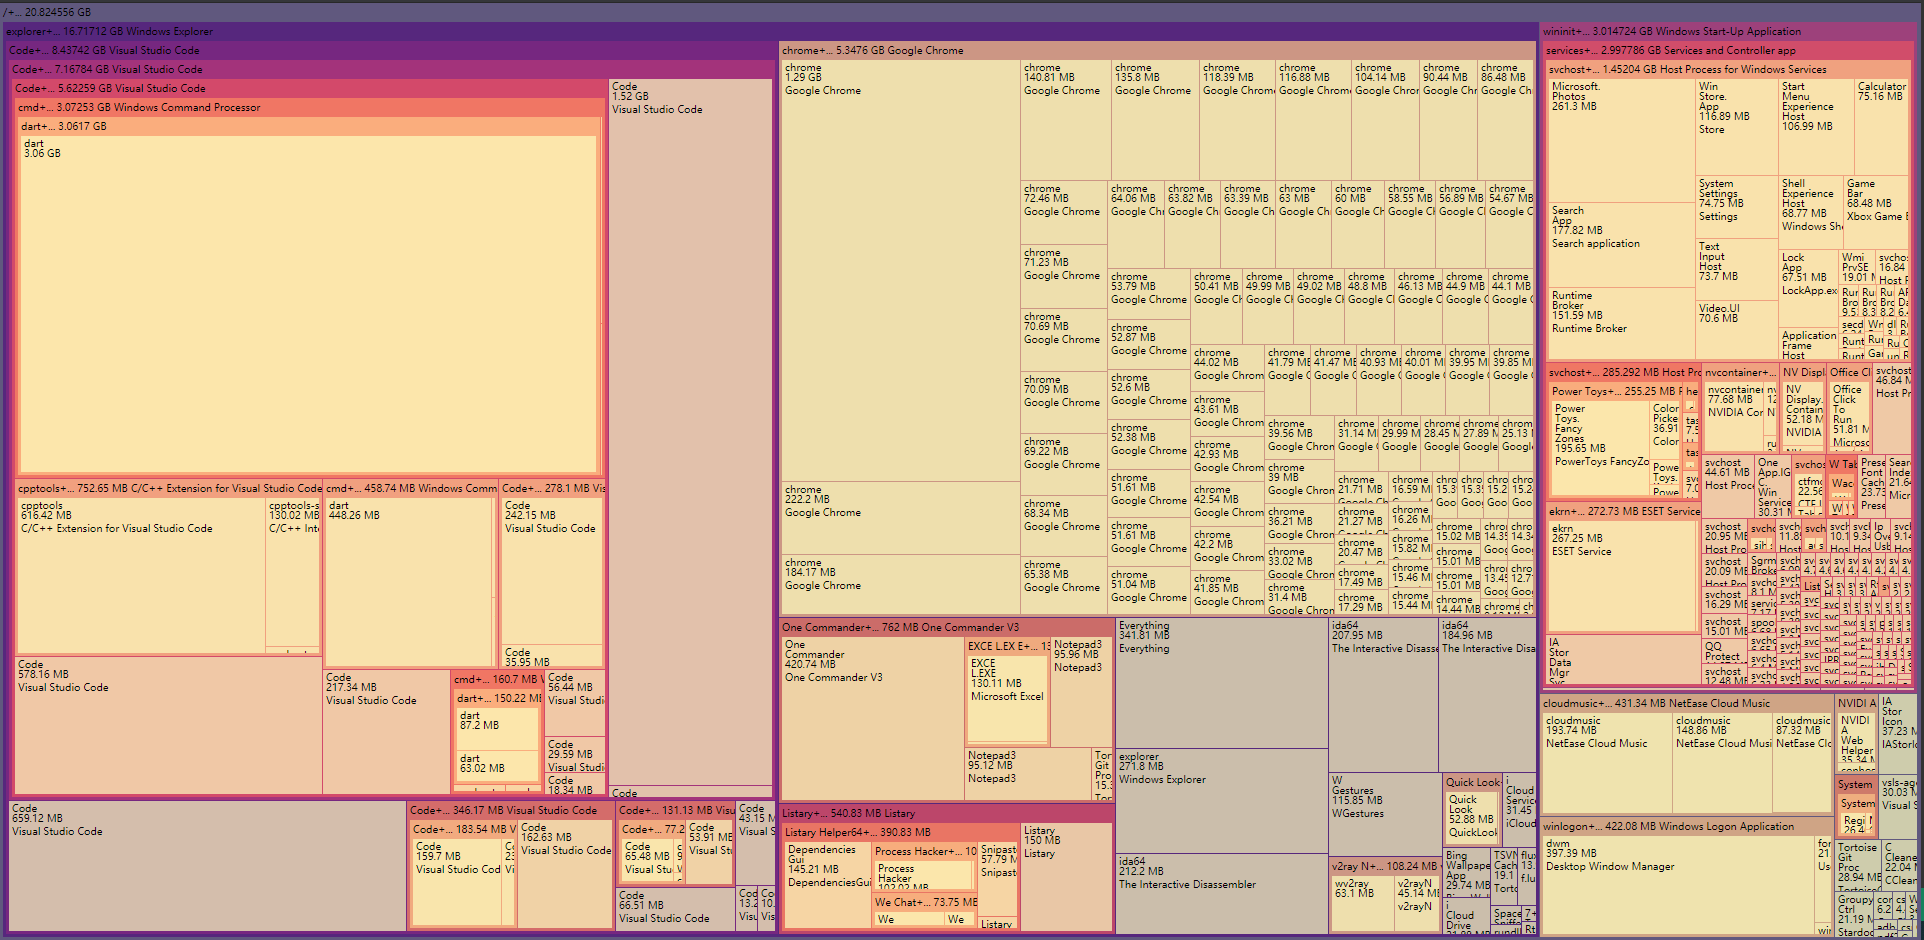Select the Code 66.51 MB Visual Studio Code cell

click(x=675, y=908)
